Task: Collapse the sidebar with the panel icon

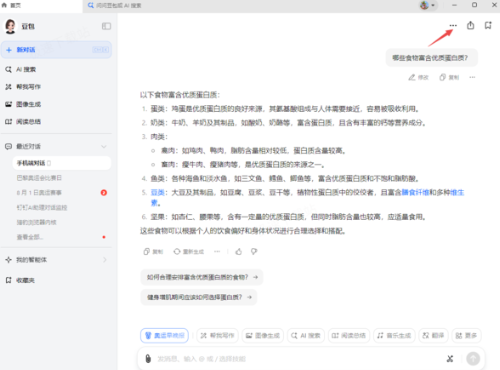Action: pos(106,26)
